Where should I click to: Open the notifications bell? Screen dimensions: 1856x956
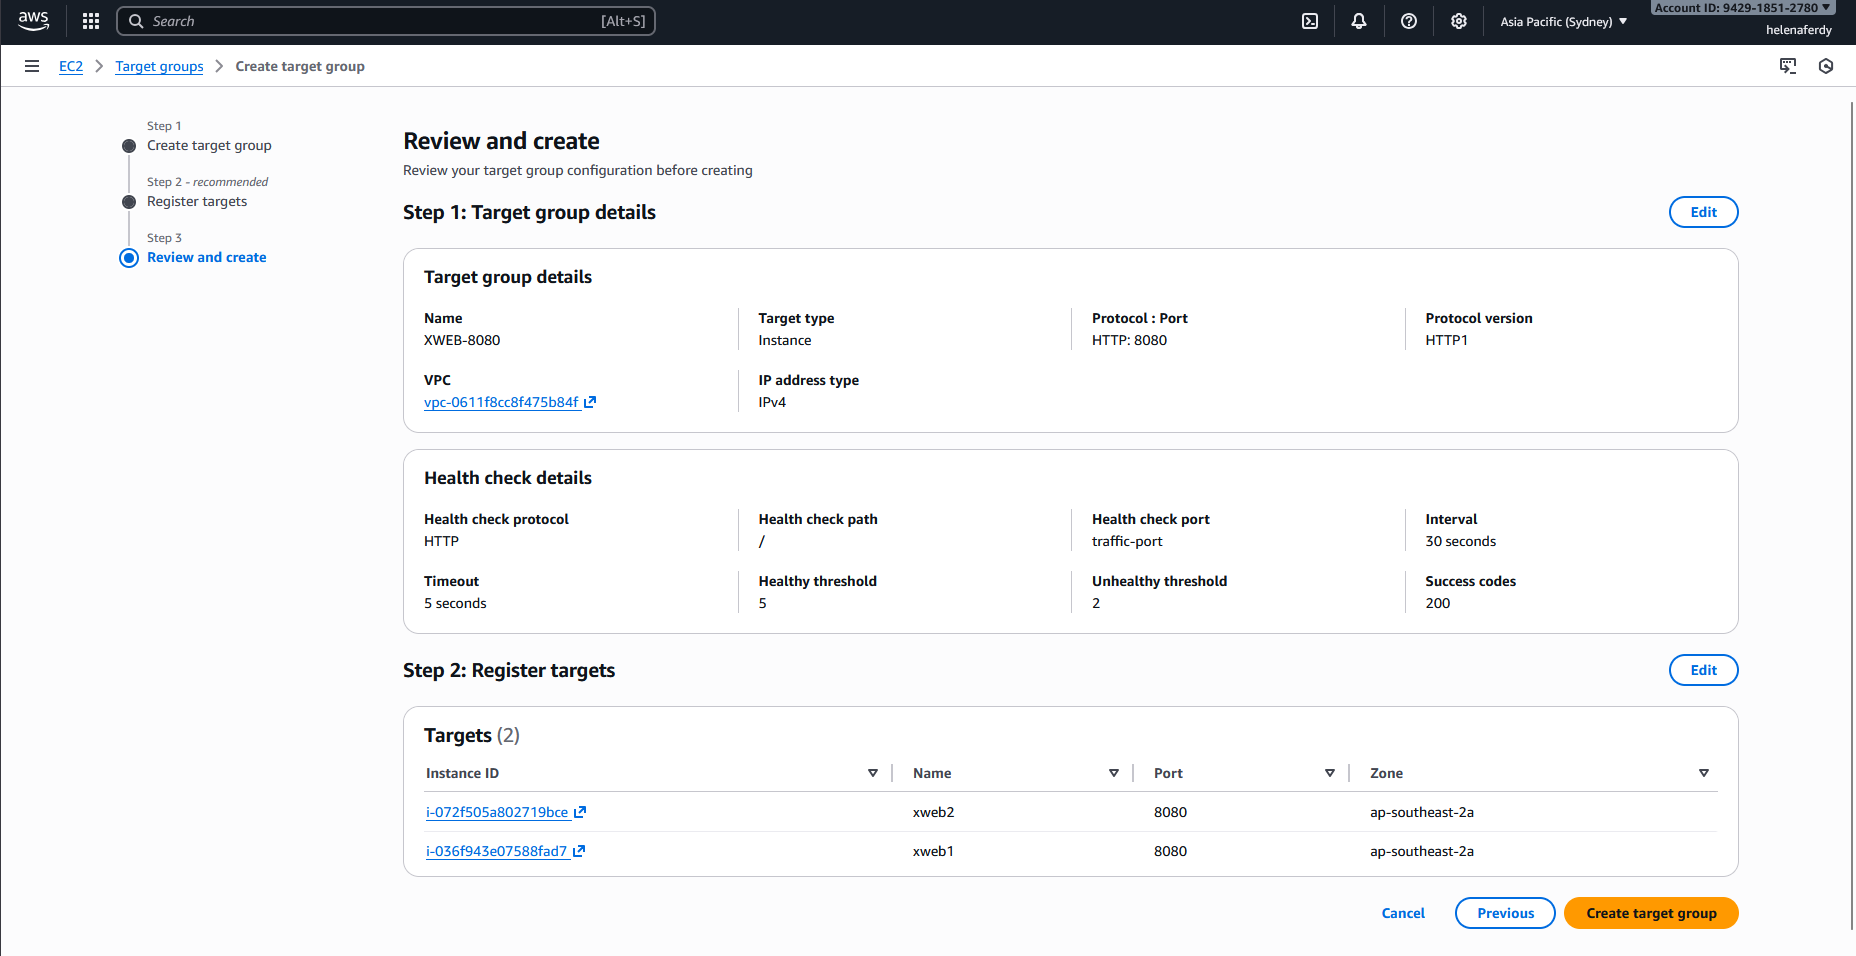tap(1359, 21)
